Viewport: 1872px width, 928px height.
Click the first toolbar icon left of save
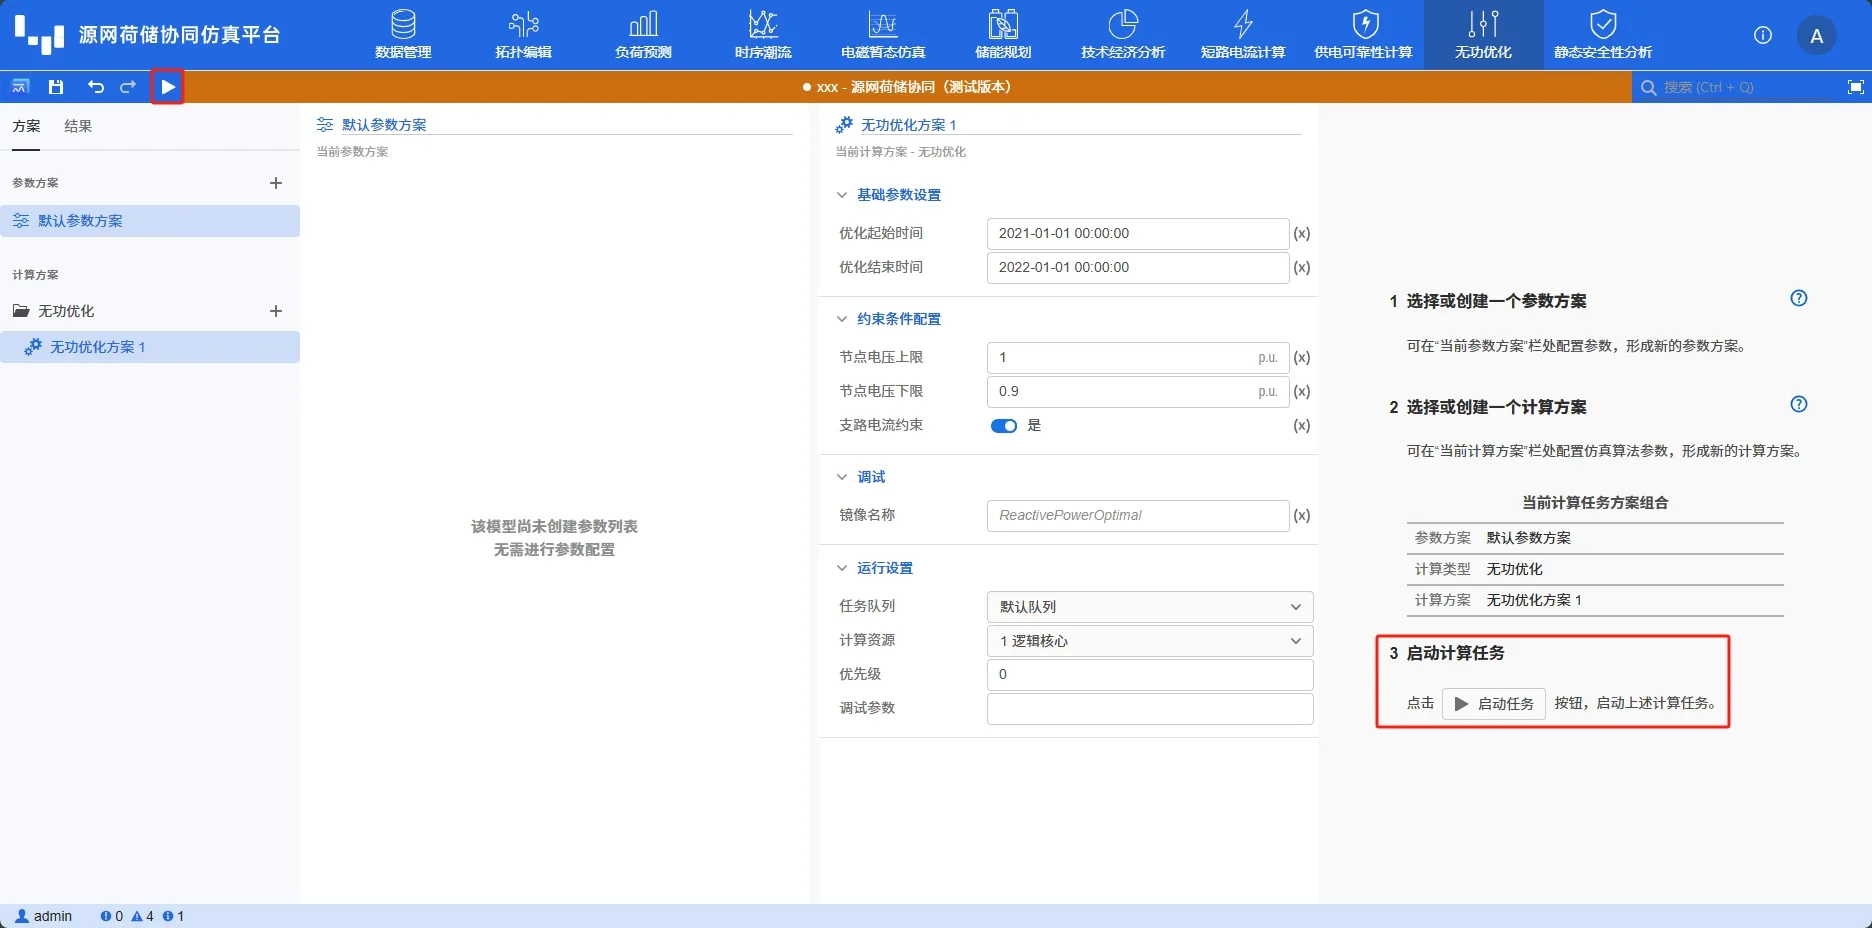pyautogui.click(x=20, y=87)
